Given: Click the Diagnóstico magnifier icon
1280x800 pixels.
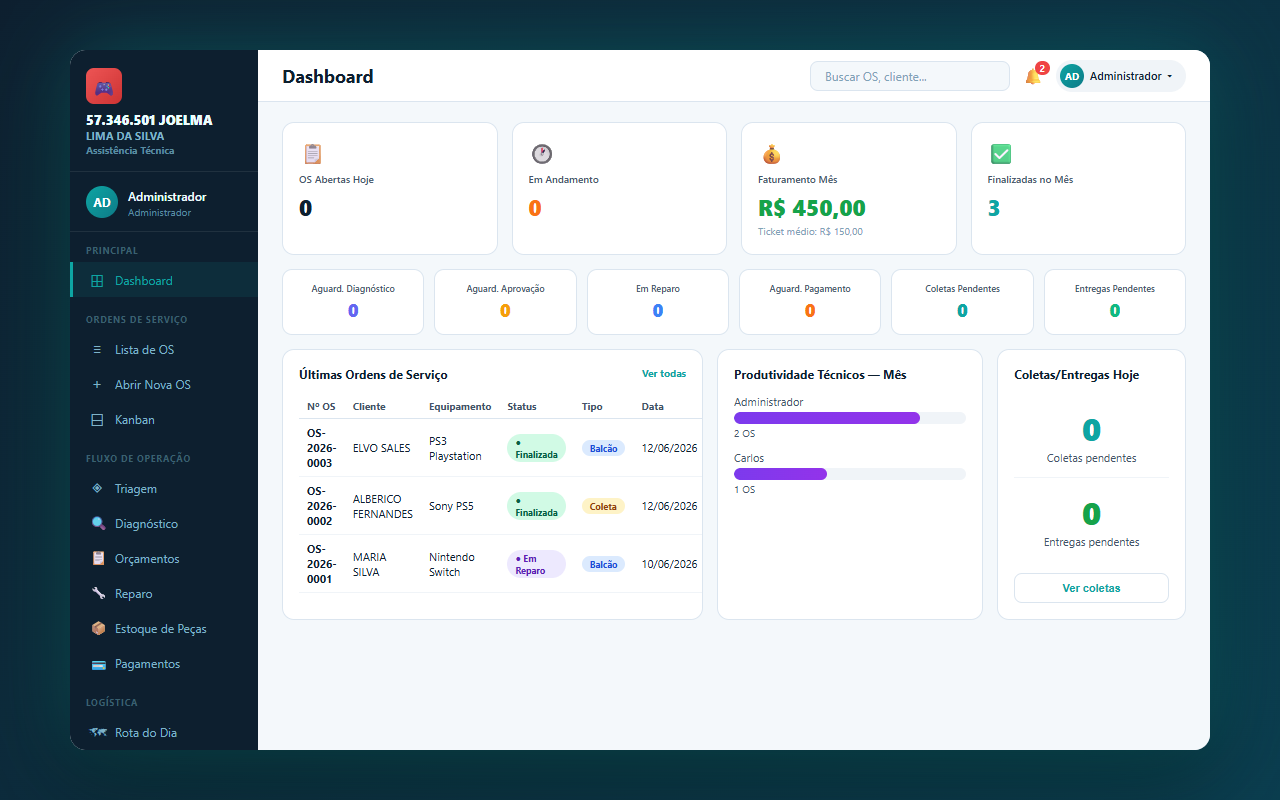Looking at the screenshot, I should point(98,524).
